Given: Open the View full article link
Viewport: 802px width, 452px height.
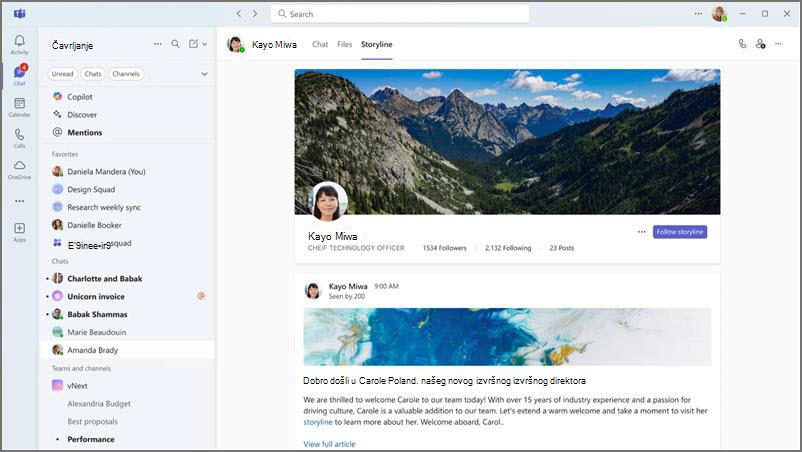Looking at the screenshot, I should click(x=329, y=444).
